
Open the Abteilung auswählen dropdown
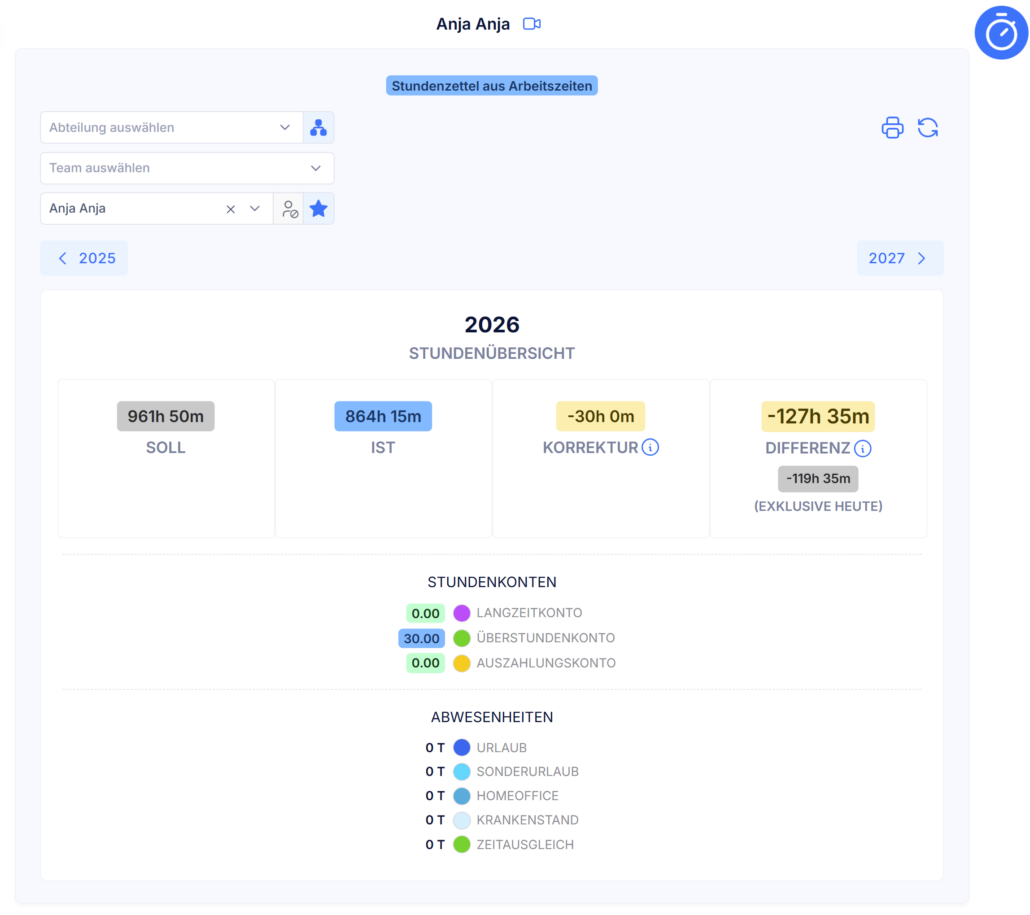click(171, 127)
